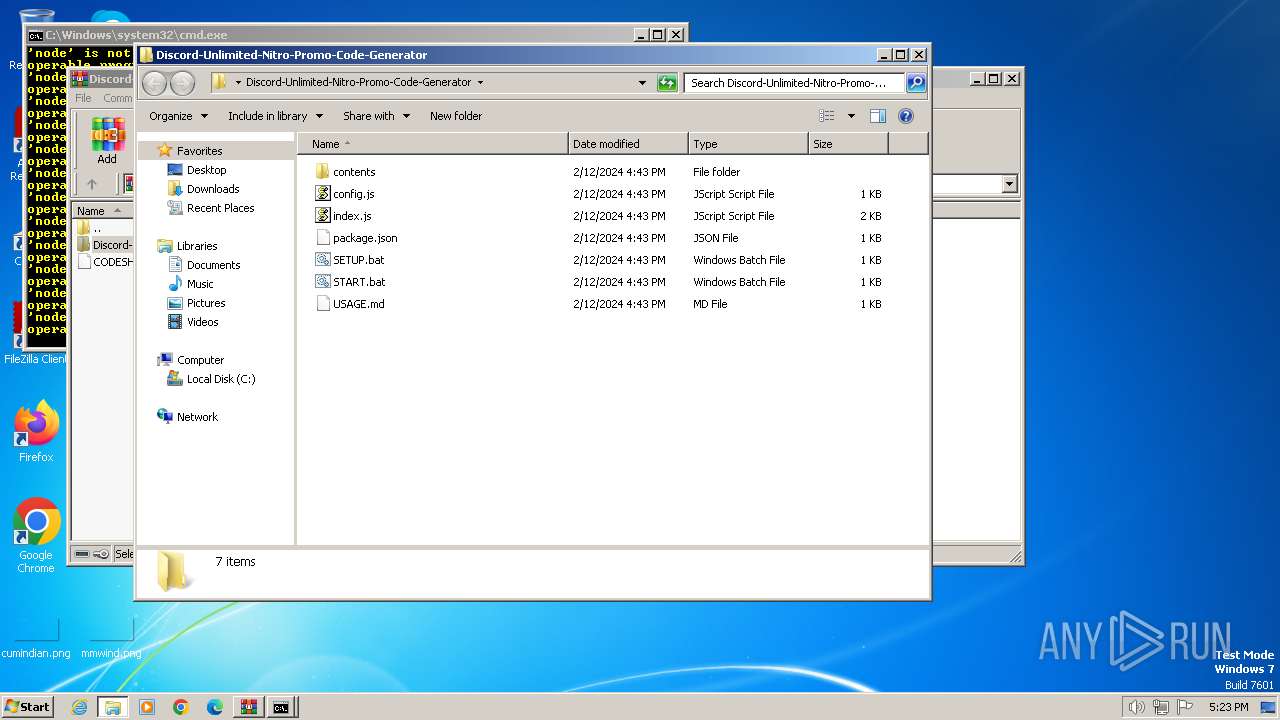Viewport: 1280px width, 720px height.
Task: Click the New folder button
Action: [456, 116]
